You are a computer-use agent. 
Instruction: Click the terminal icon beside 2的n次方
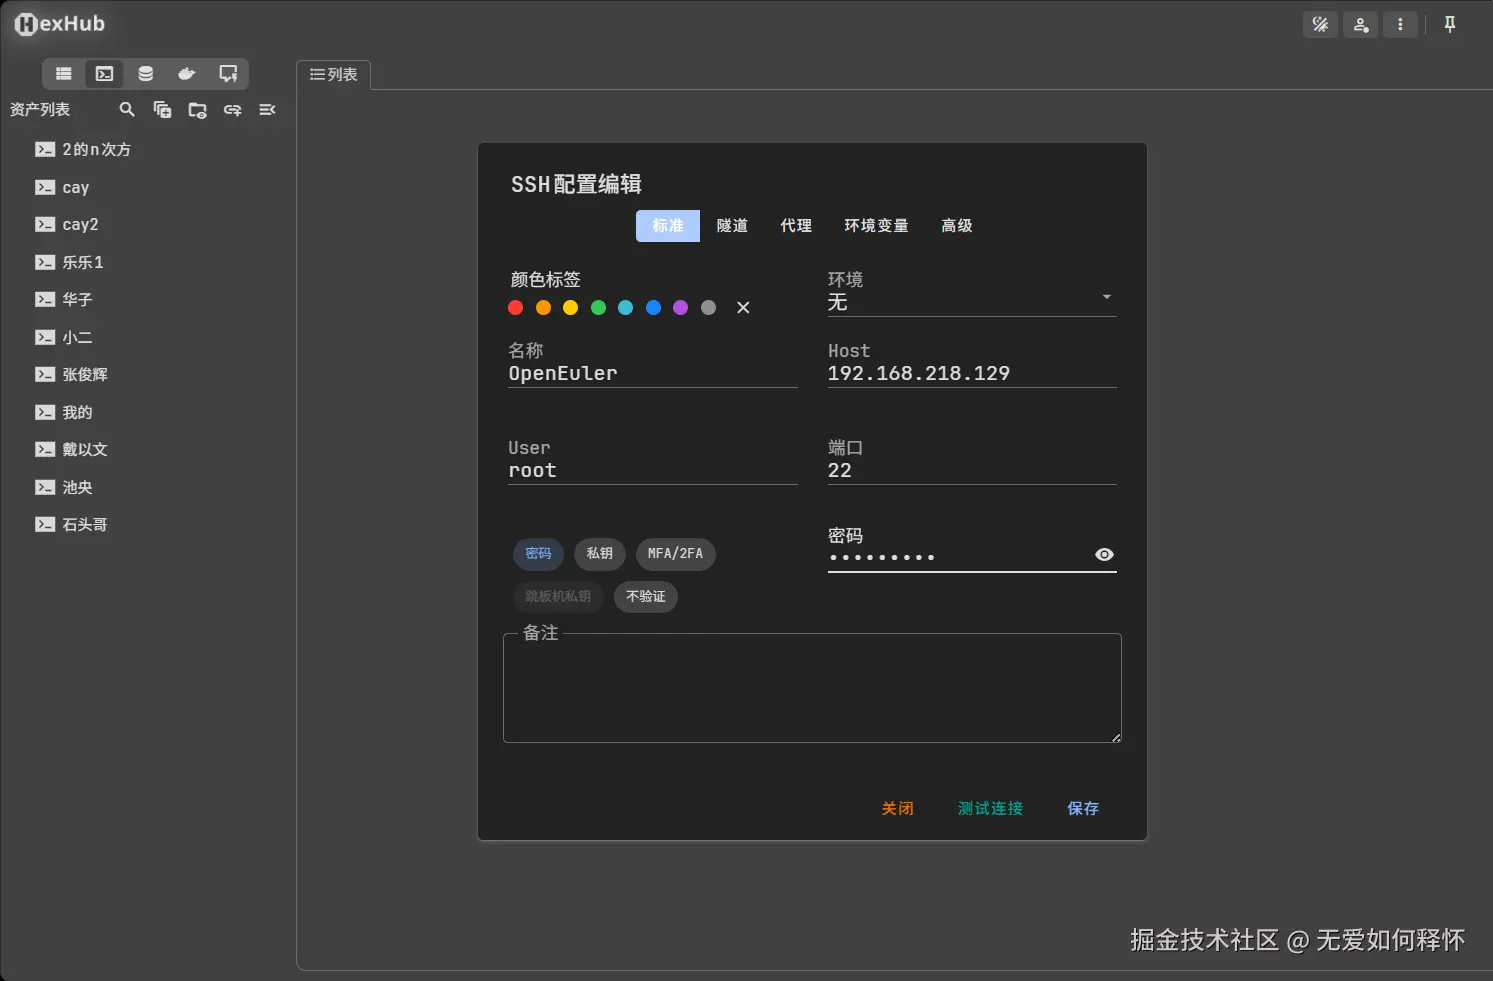tap(45, 150)
